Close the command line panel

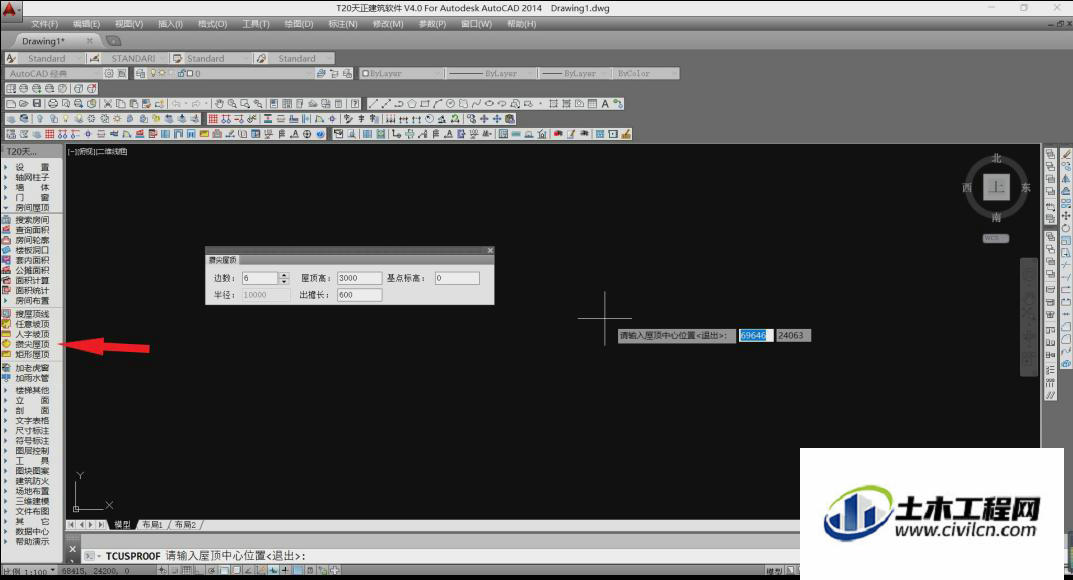point(73,549)
